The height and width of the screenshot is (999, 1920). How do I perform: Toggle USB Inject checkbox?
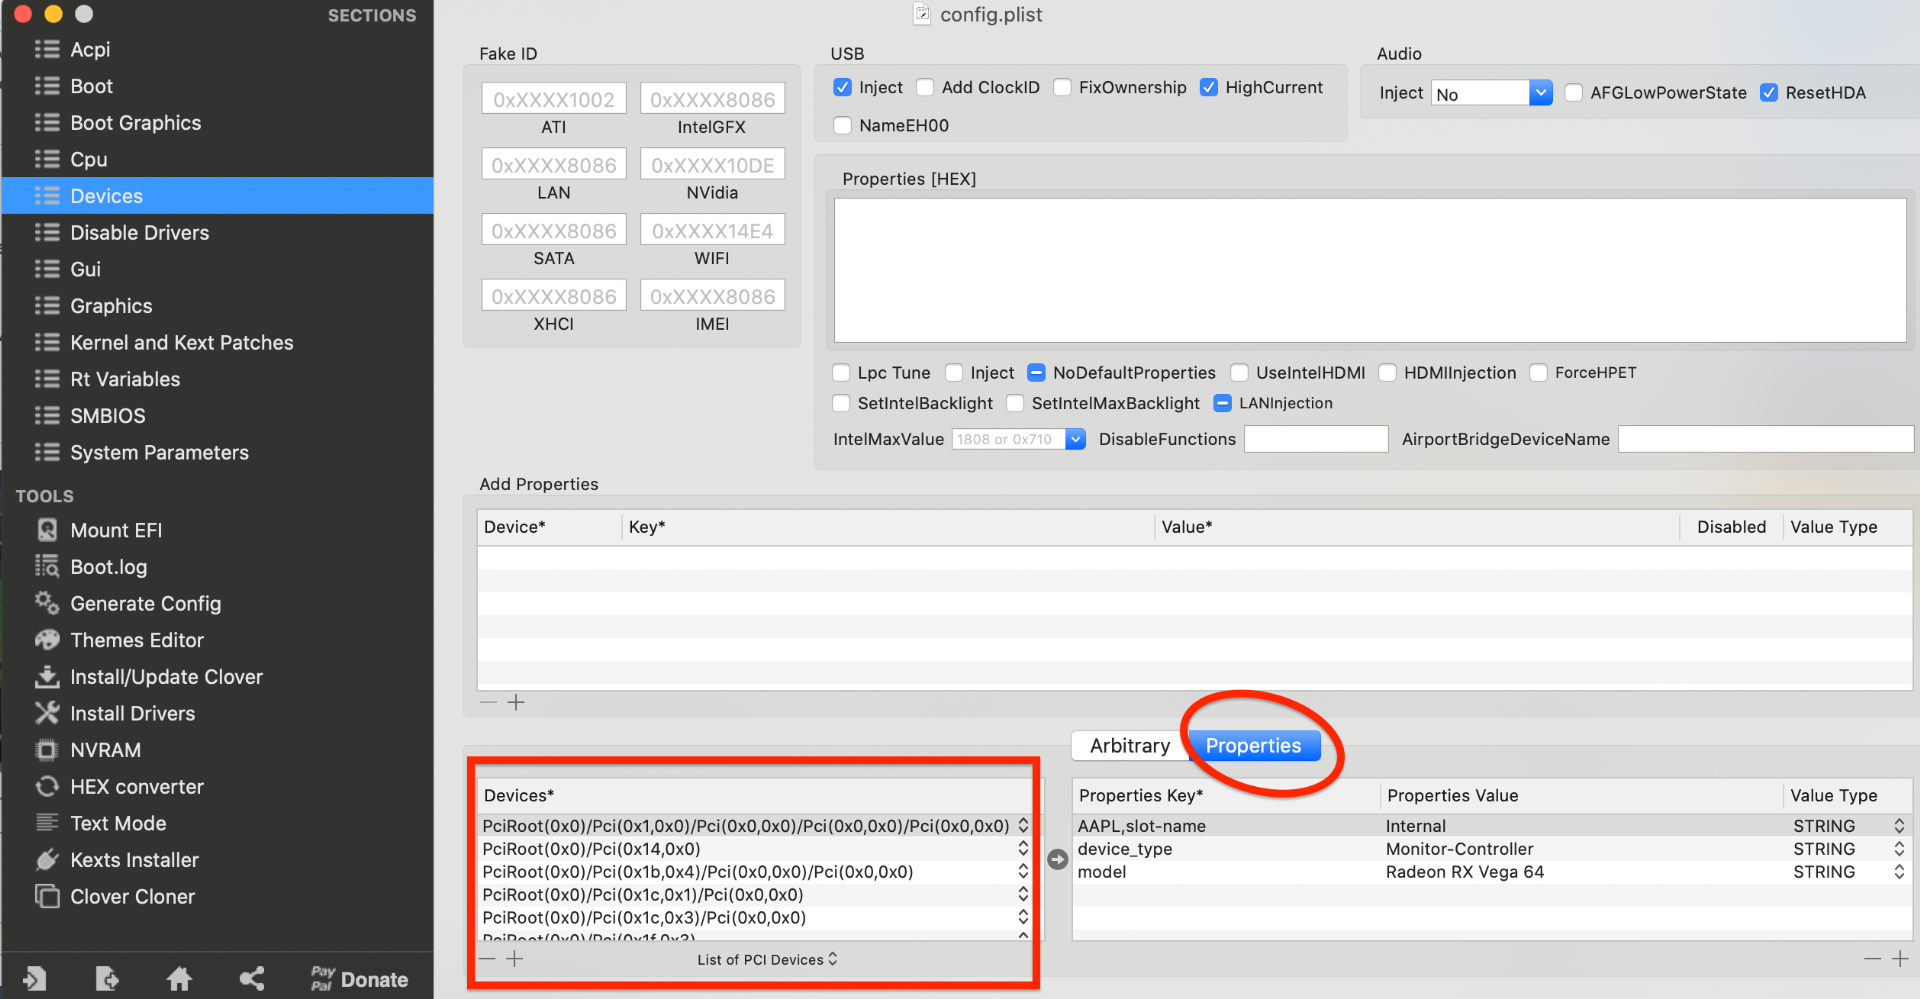click(843, 88)
